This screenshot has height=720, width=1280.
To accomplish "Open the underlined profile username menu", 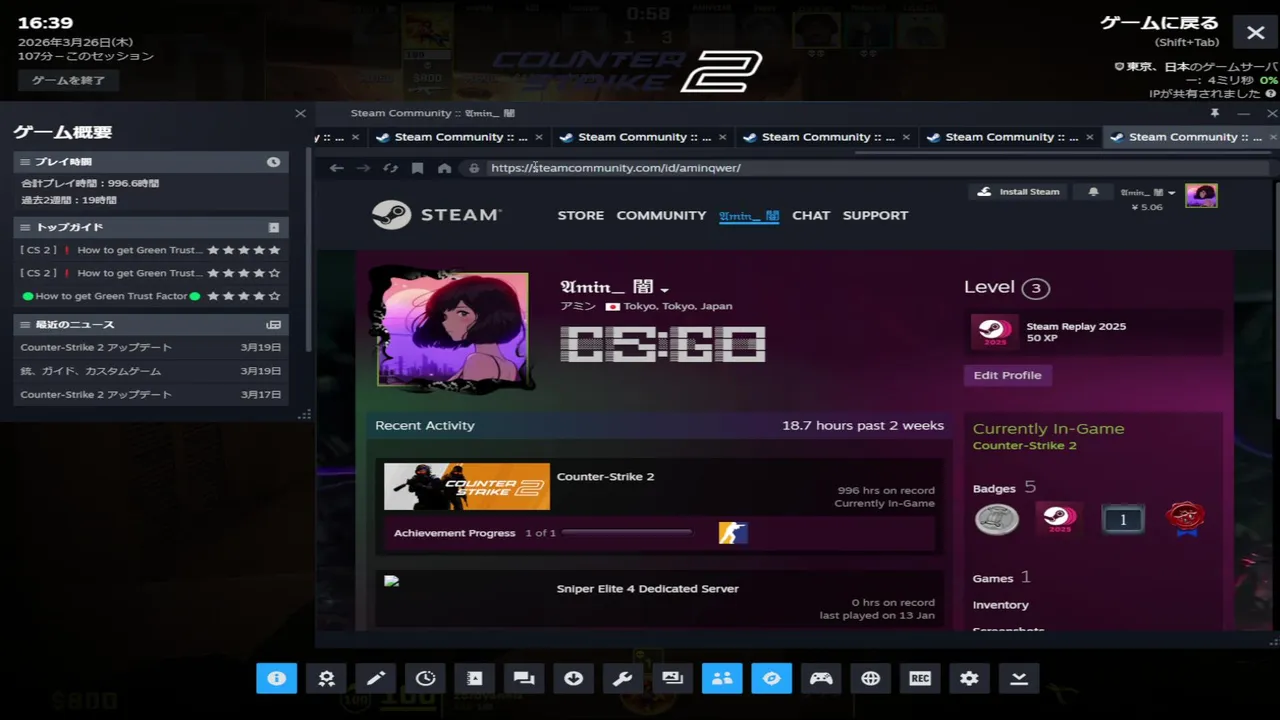I will click(749, 215).
